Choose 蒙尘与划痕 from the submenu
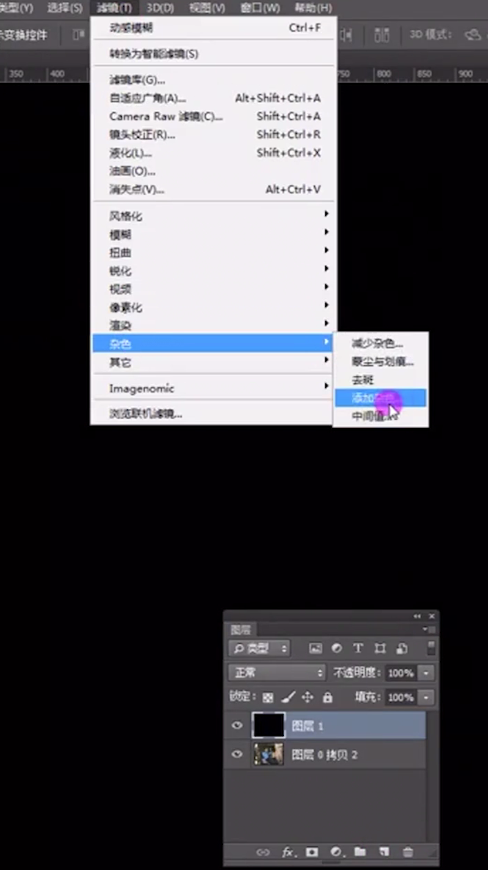Viewport: 488px width, 870px height. (380, 362)
